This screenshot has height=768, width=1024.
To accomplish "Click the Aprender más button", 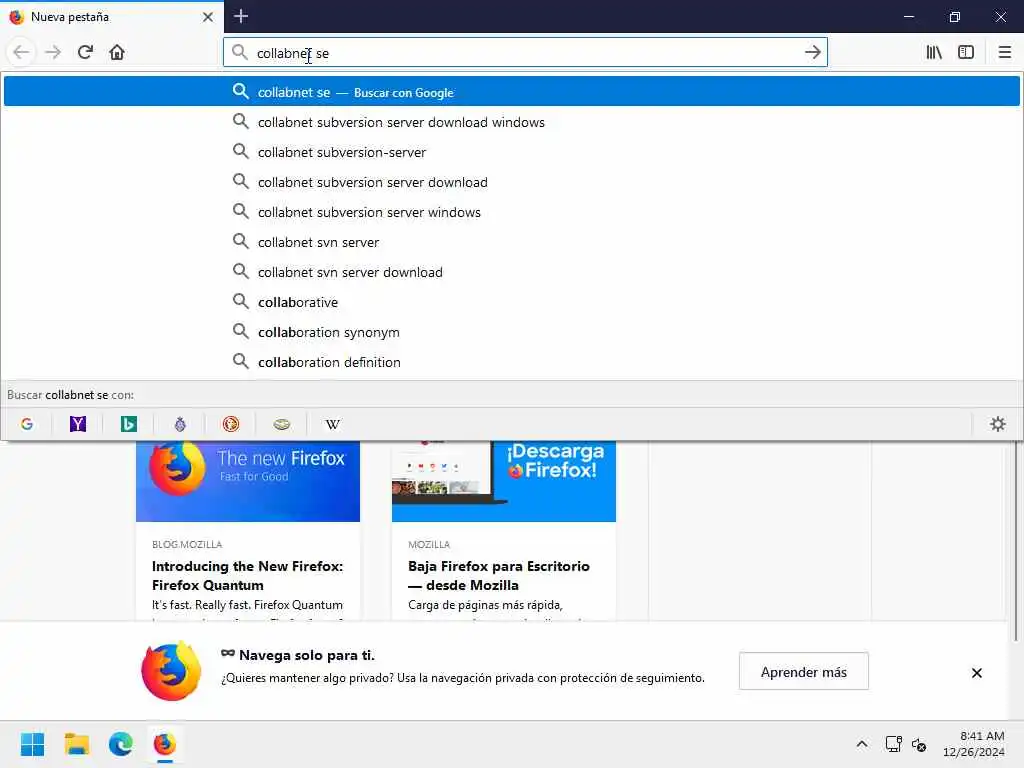I will point(803,671).
